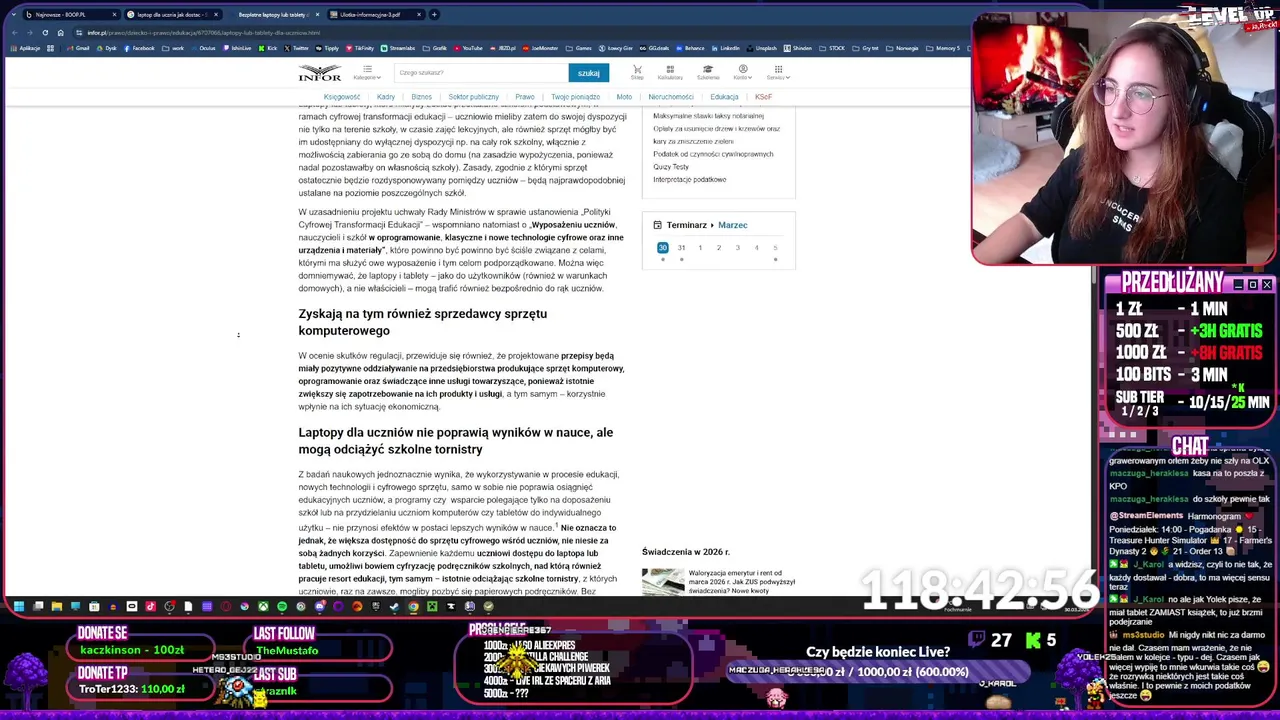
Task: Click the Marzec month link in Terminarz
Action: click(732, 225)
